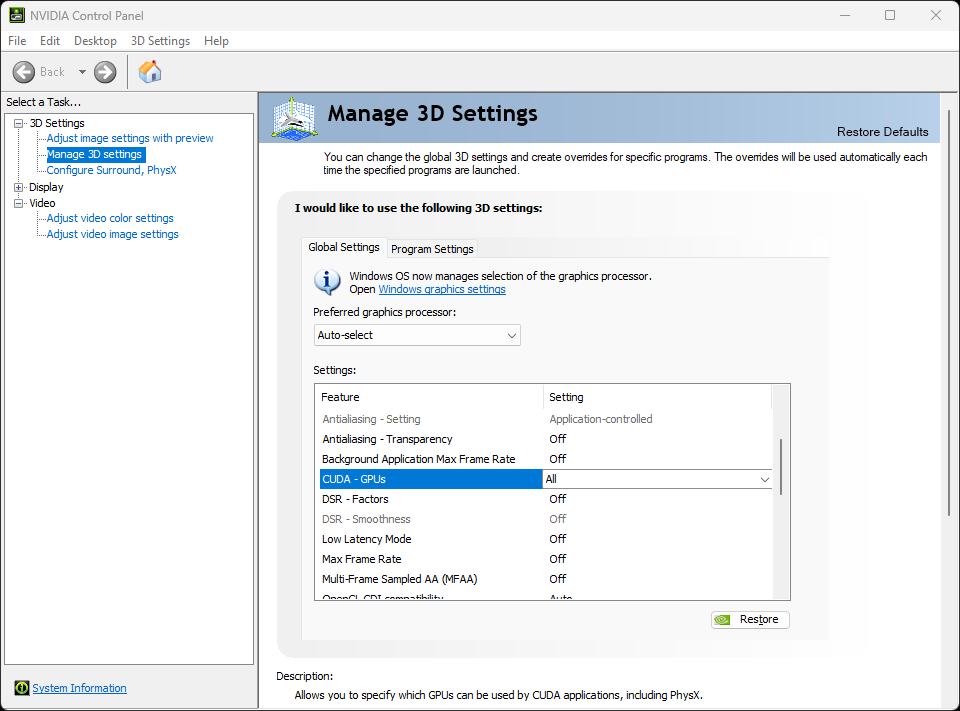Expand the Display tree node

17,186
